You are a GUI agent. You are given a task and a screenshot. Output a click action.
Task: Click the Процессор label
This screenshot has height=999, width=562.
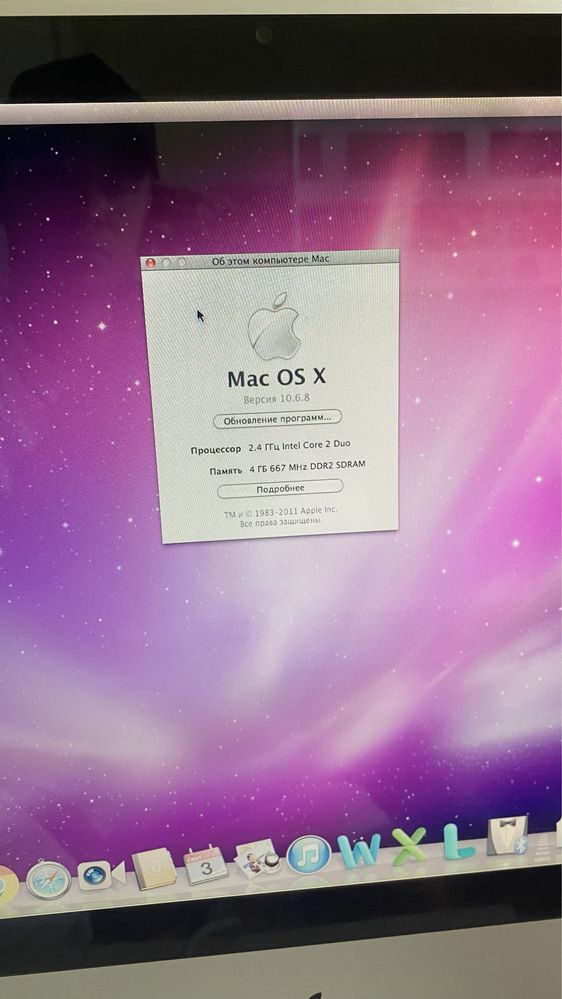[215, 450]
